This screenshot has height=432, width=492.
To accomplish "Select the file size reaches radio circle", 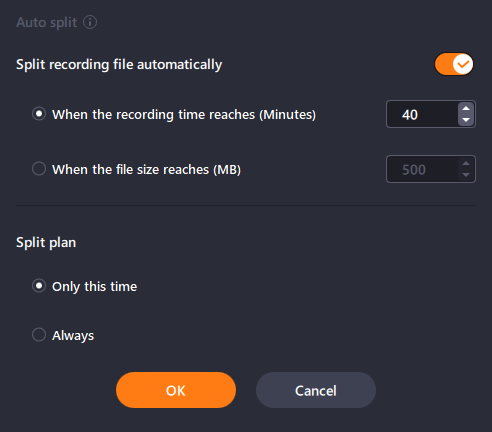I will 39,169.
